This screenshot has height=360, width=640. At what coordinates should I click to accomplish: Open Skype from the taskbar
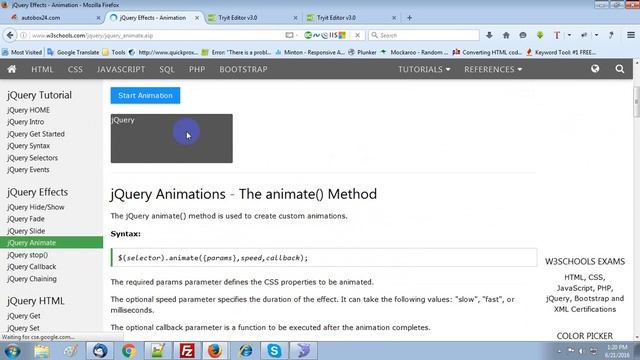pos(274,351)
